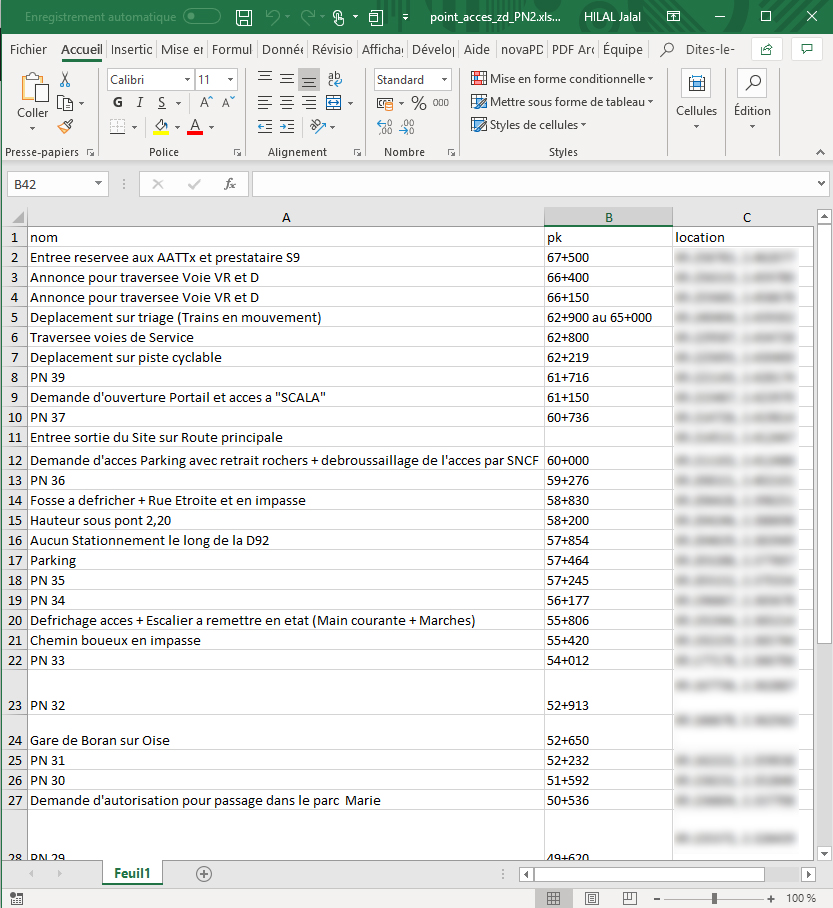Select the Feuil1 sheet tab
833x908 pixels.
tap(132, 873)
